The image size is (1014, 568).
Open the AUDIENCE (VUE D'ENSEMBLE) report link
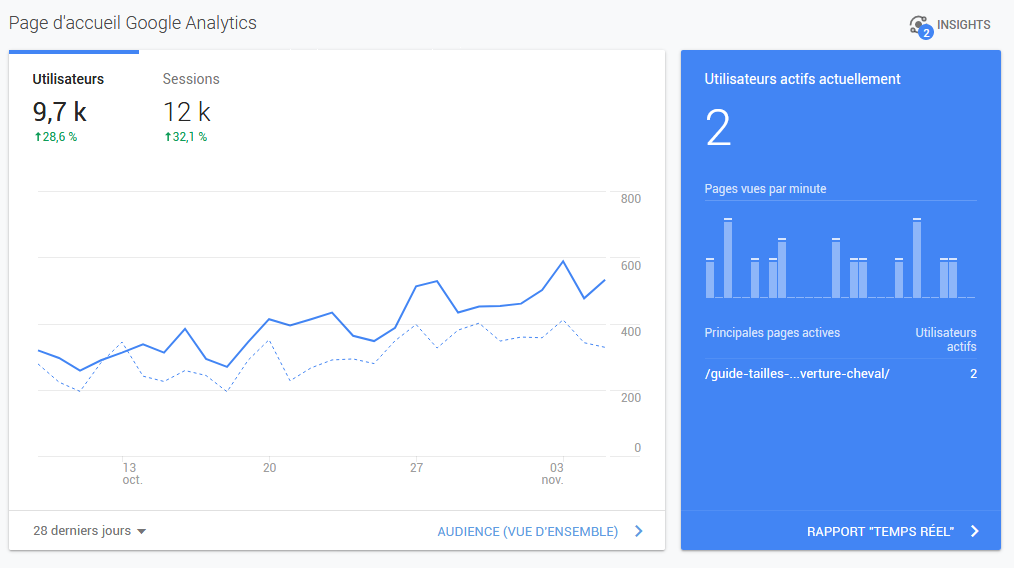(528, 531)
